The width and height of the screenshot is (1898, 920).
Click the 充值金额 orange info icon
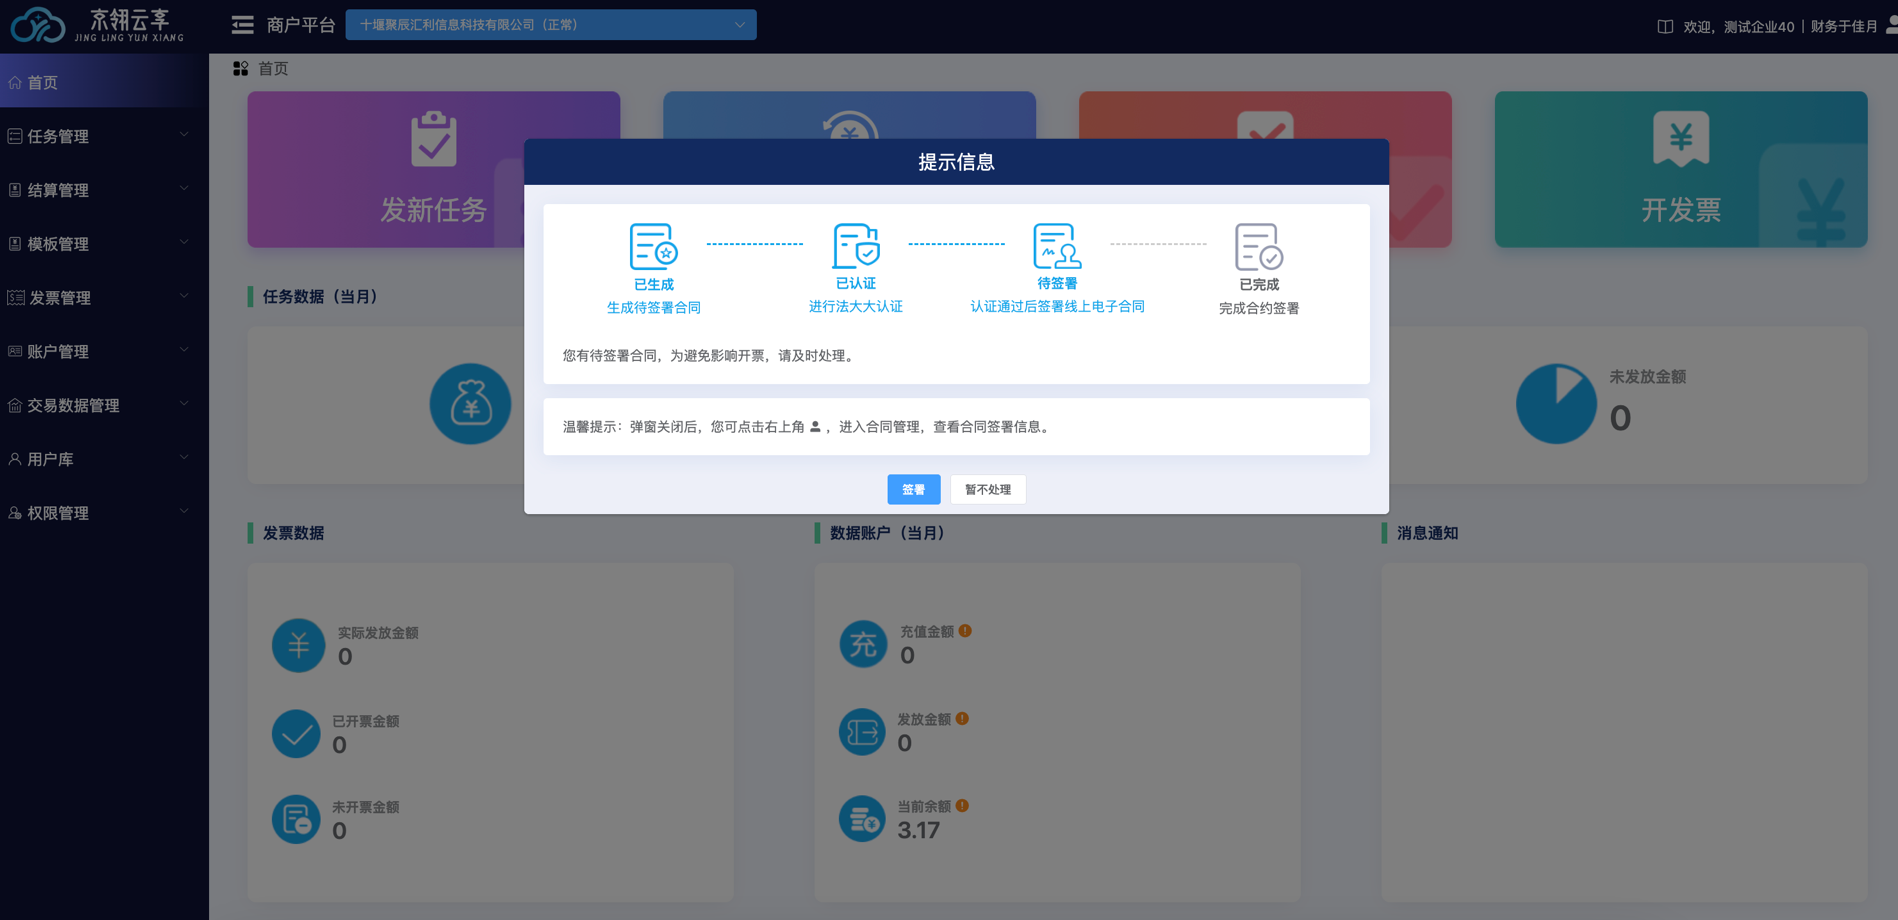point(965,631)
